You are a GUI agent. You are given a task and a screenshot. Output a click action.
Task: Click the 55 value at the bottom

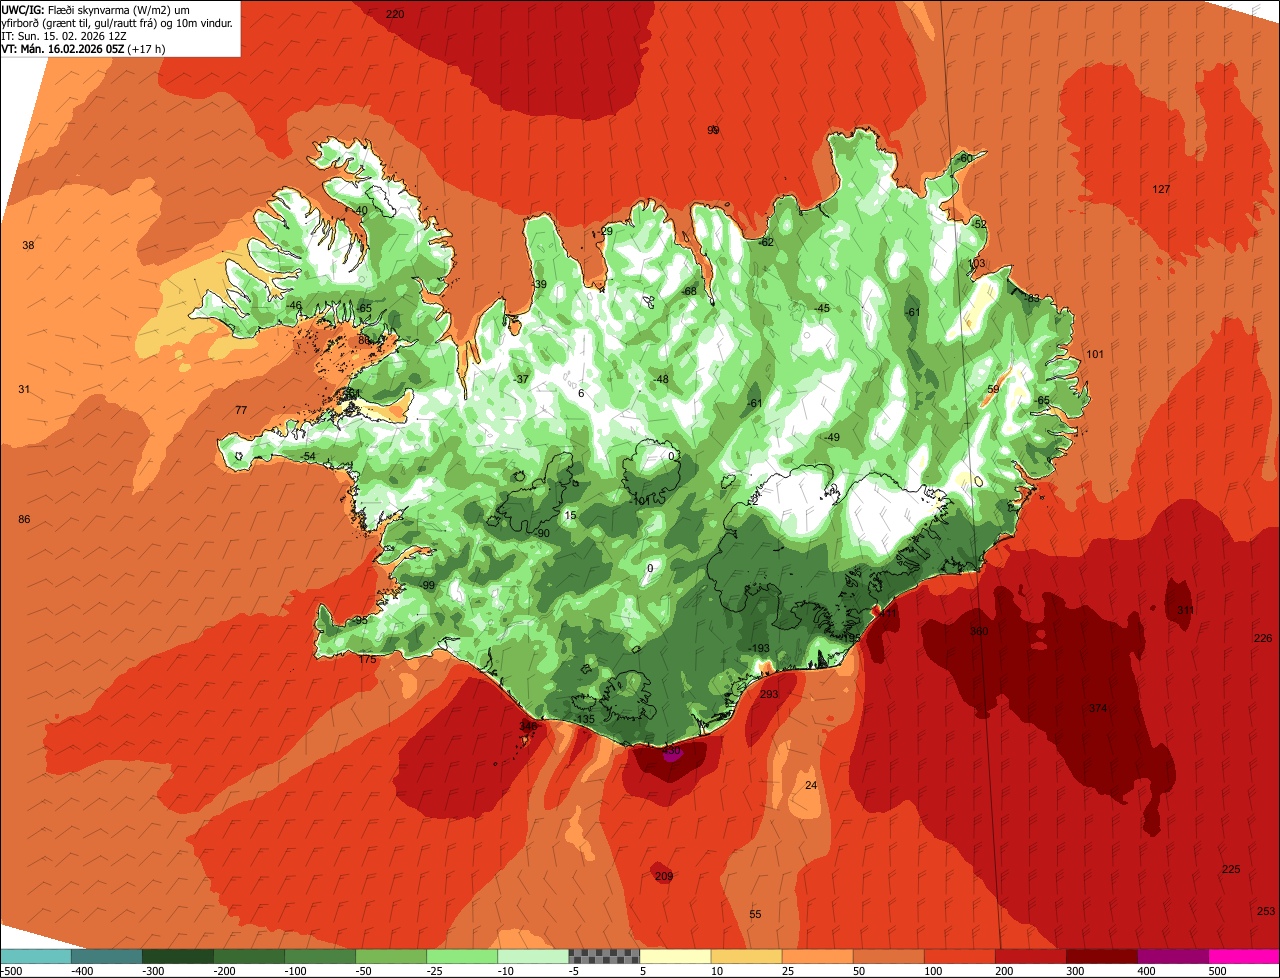[x=755, y=915]
